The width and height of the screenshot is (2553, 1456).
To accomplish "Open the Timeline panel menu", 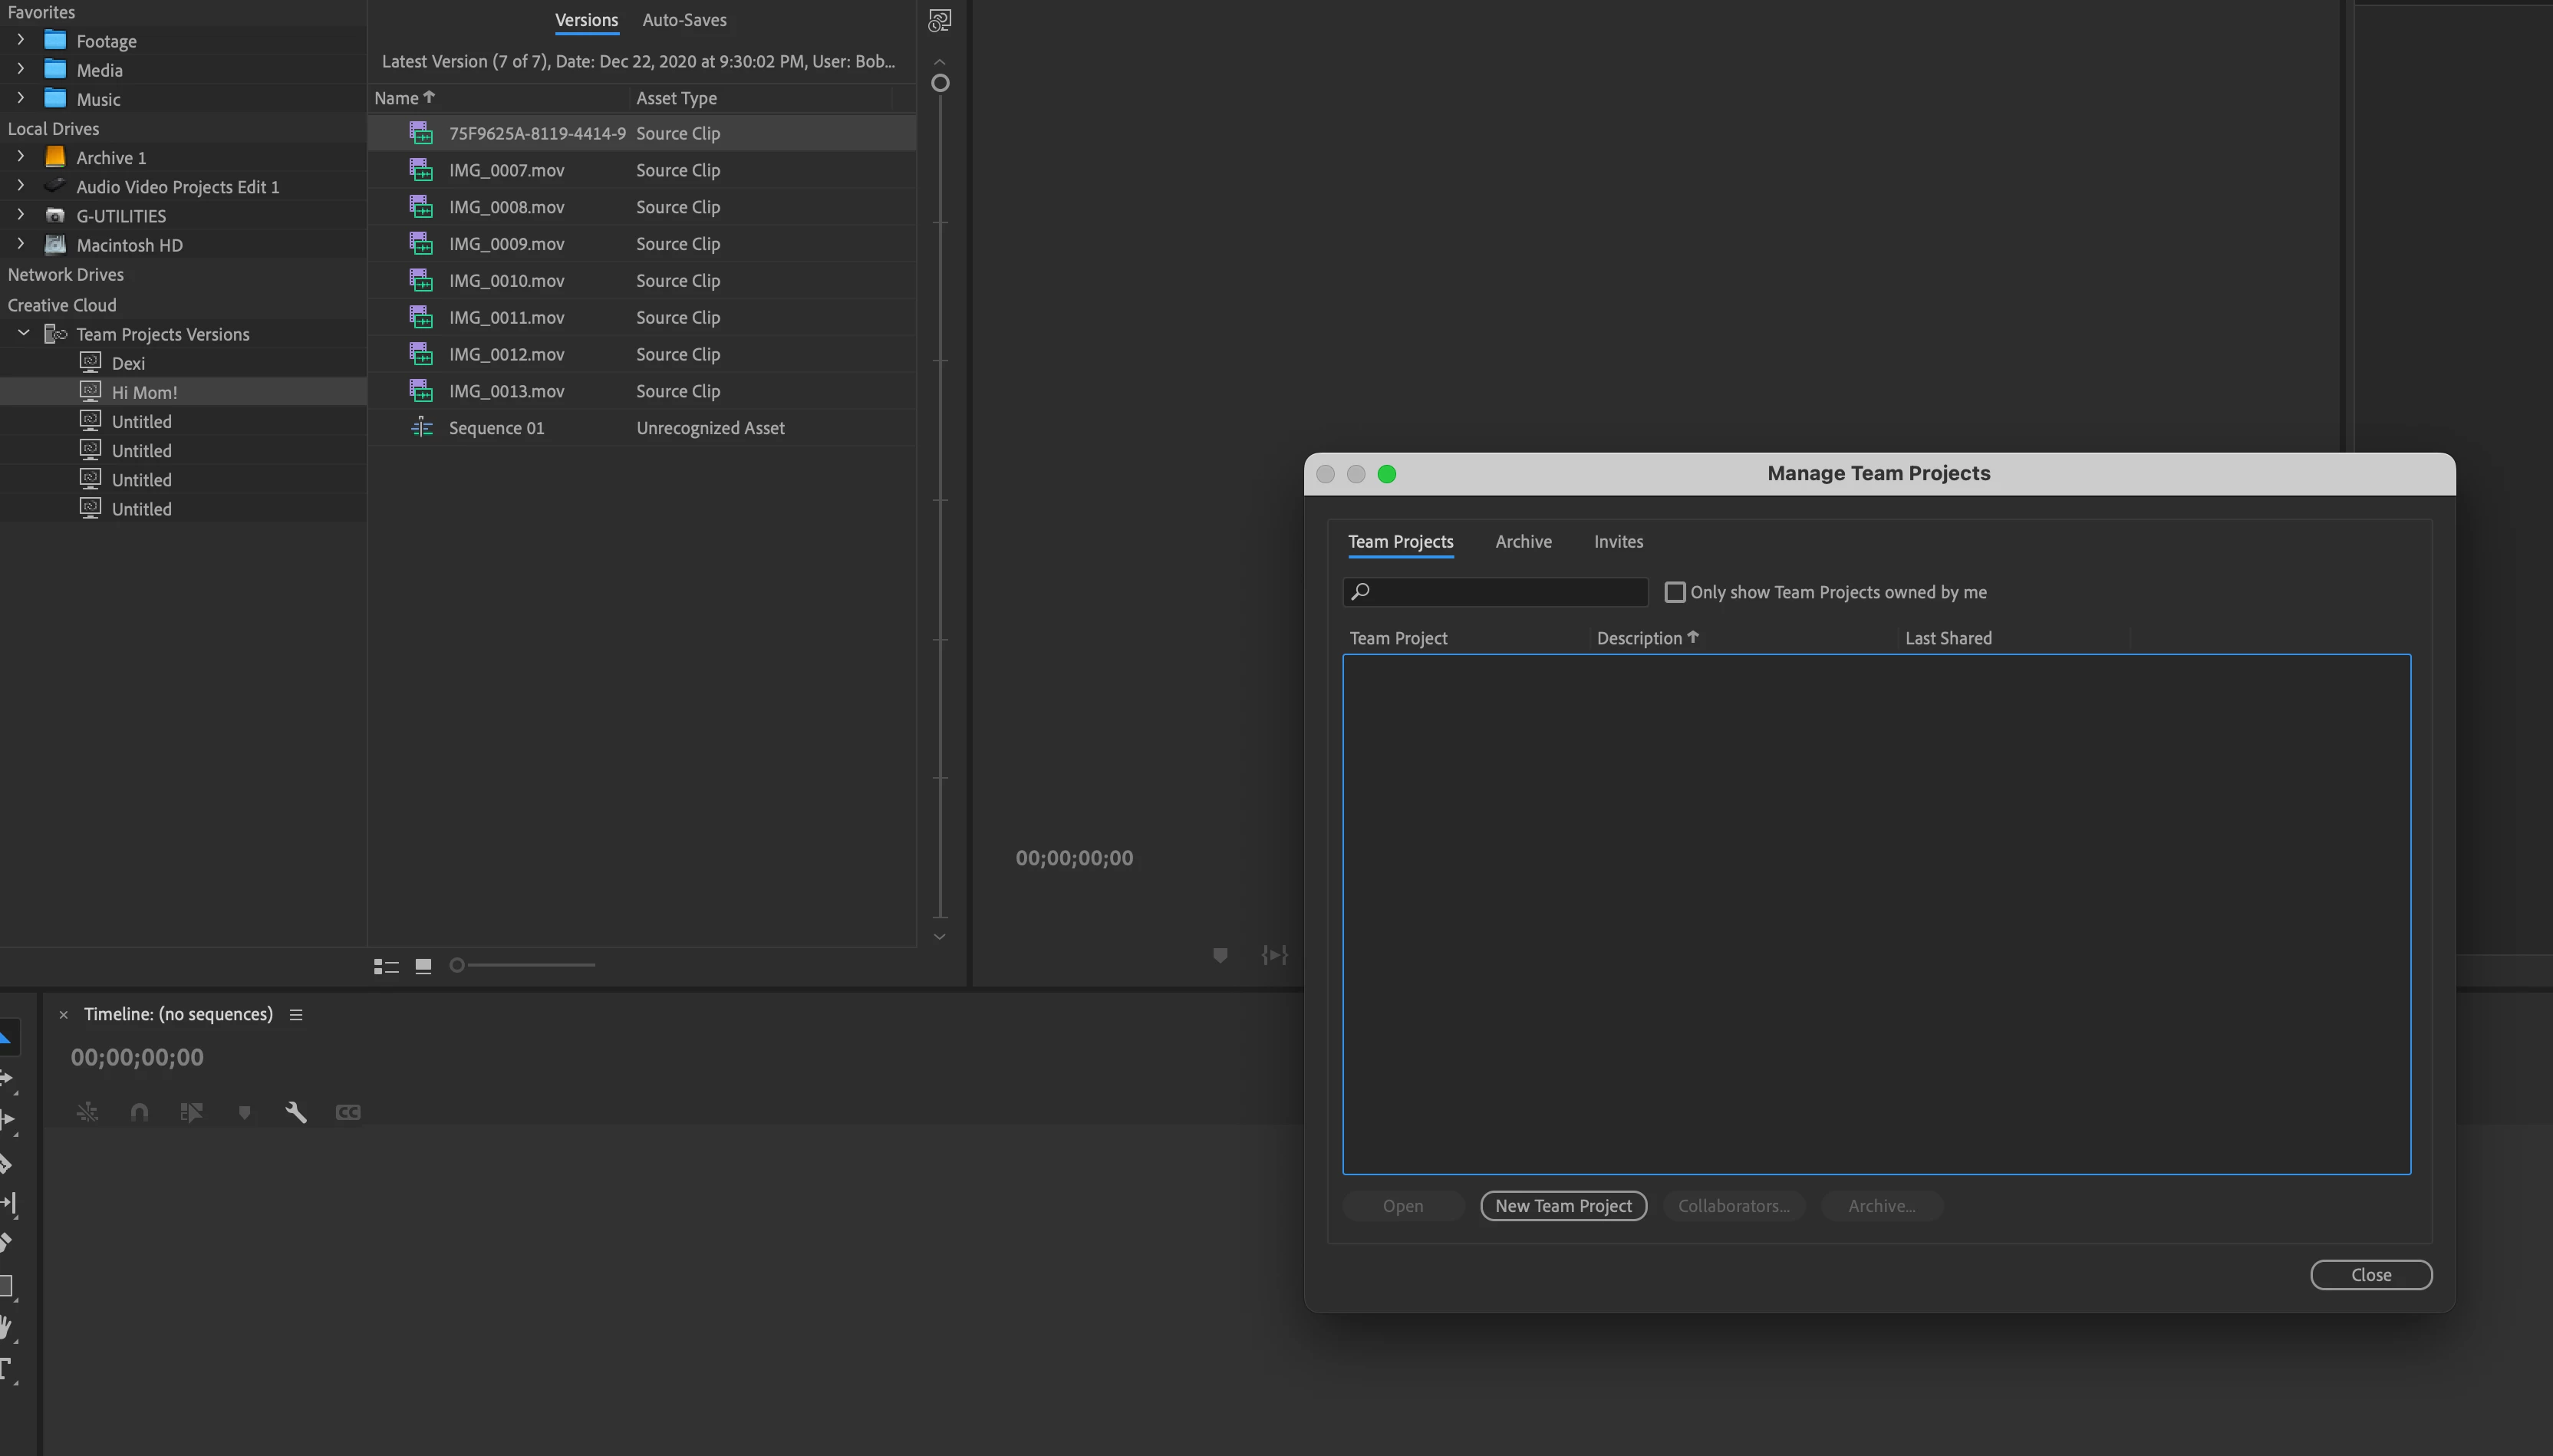I will coord(296,1014).
